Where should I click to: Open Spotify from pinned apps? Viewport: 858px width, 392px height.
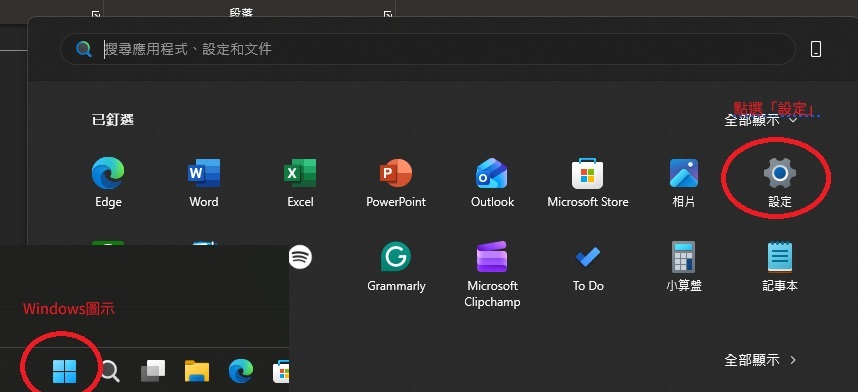coord(300,257)
